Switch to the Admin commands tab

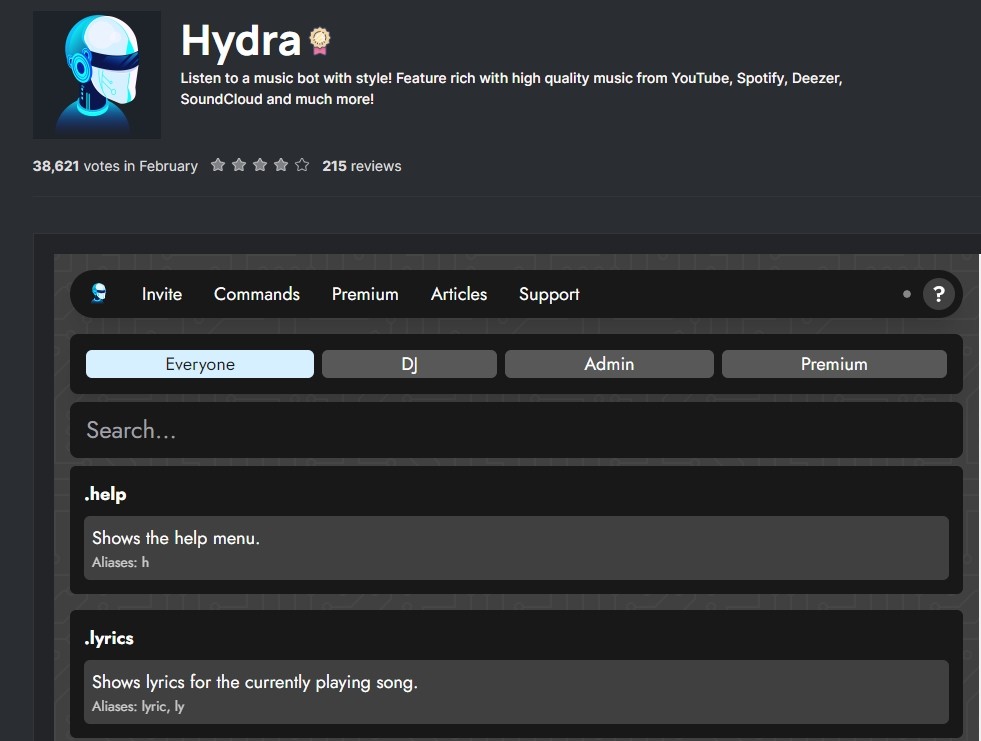tap(609, 364)
